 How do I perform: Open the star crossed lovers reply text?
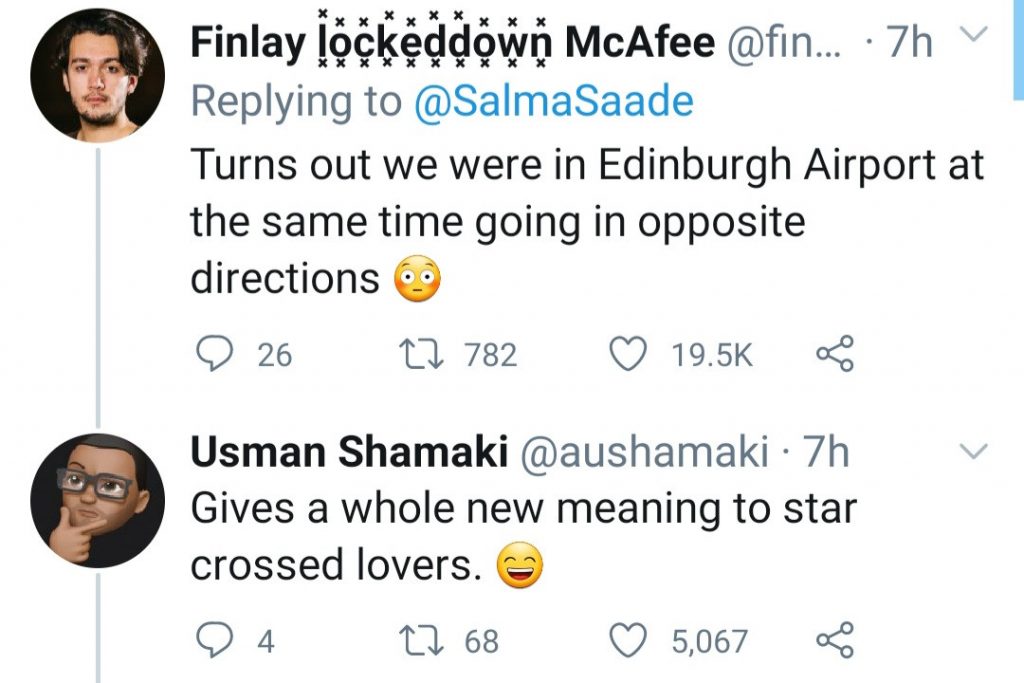click(523, 537)
